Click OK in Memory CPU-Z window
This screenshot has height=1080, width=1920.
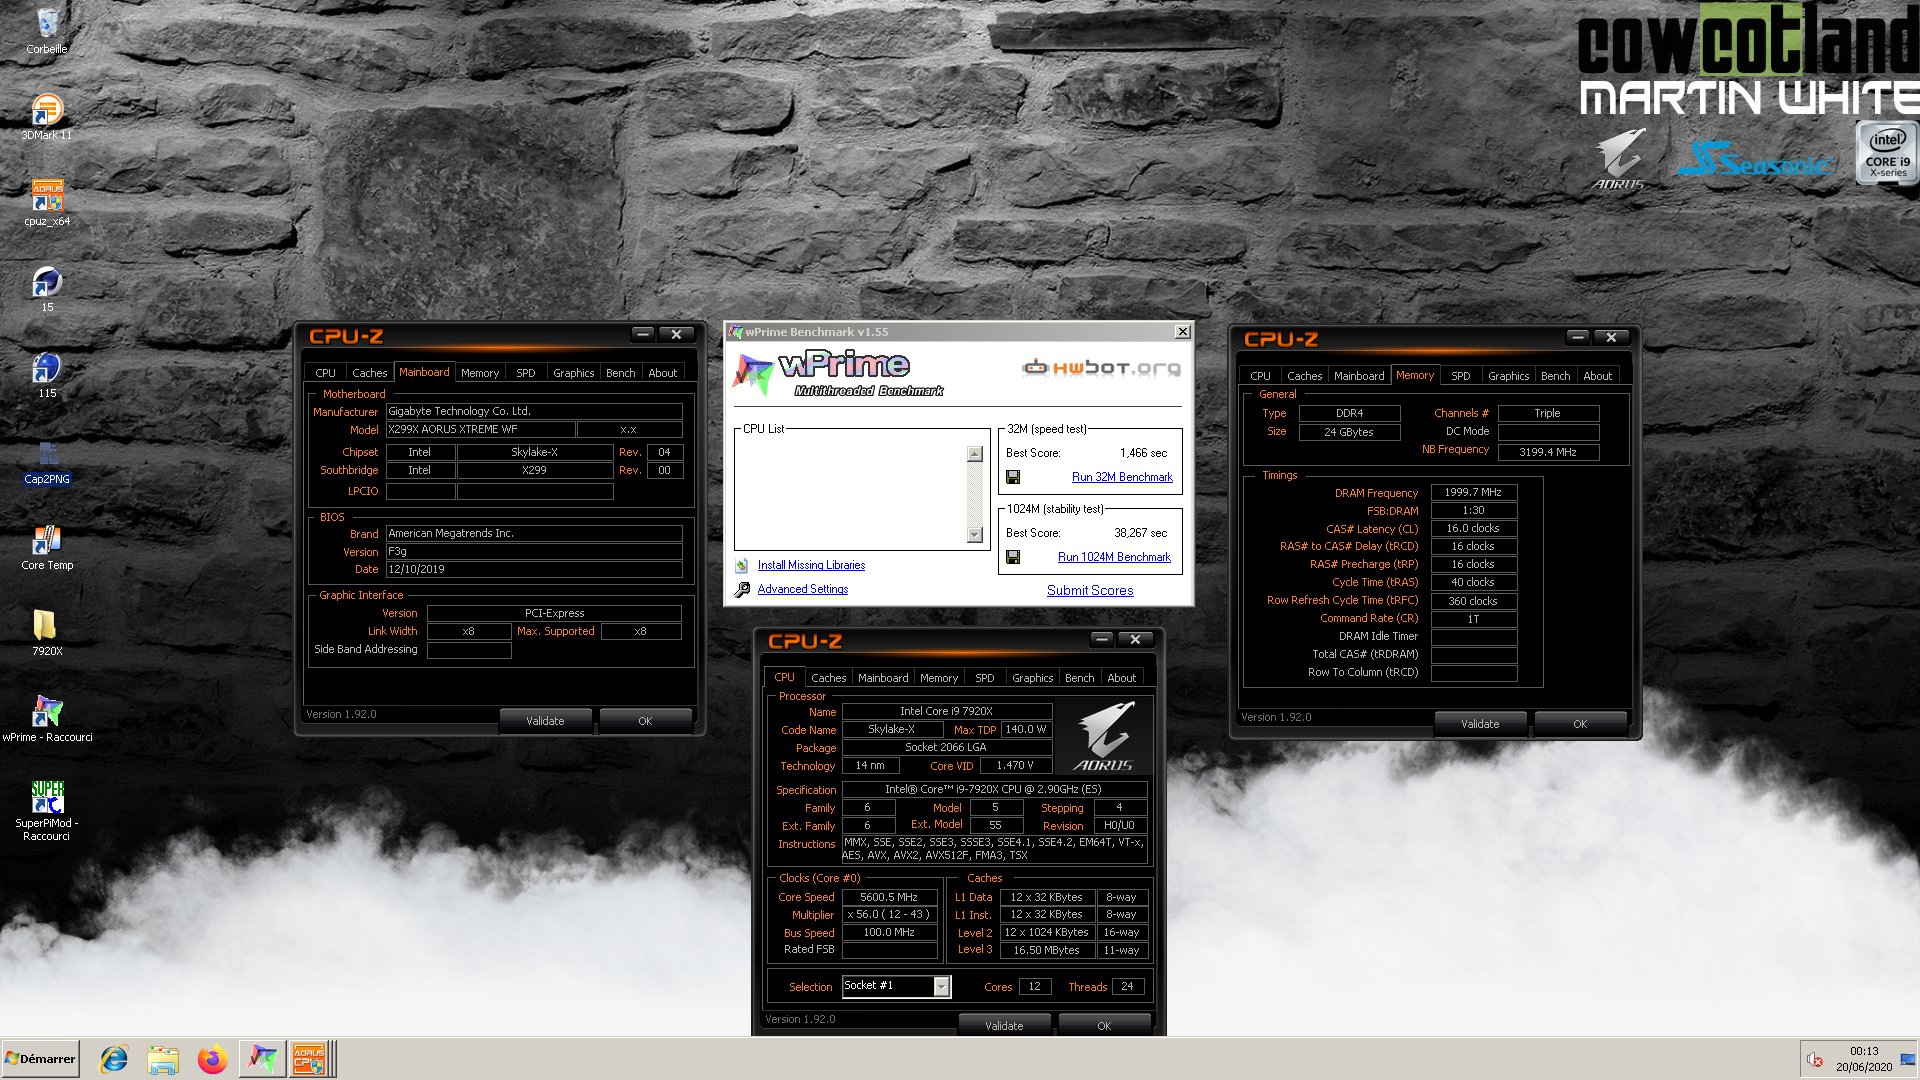pos(1580,724)
